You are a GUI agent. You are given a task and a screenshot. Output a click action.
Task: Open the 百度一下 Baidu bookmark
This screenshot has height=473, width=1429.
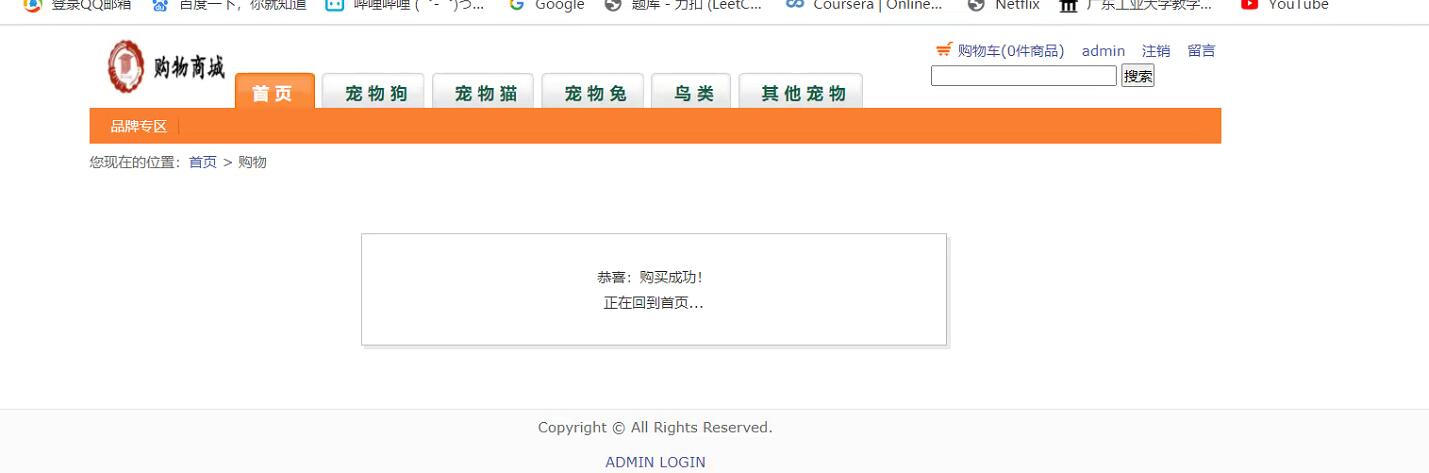(x=229, y=5)
